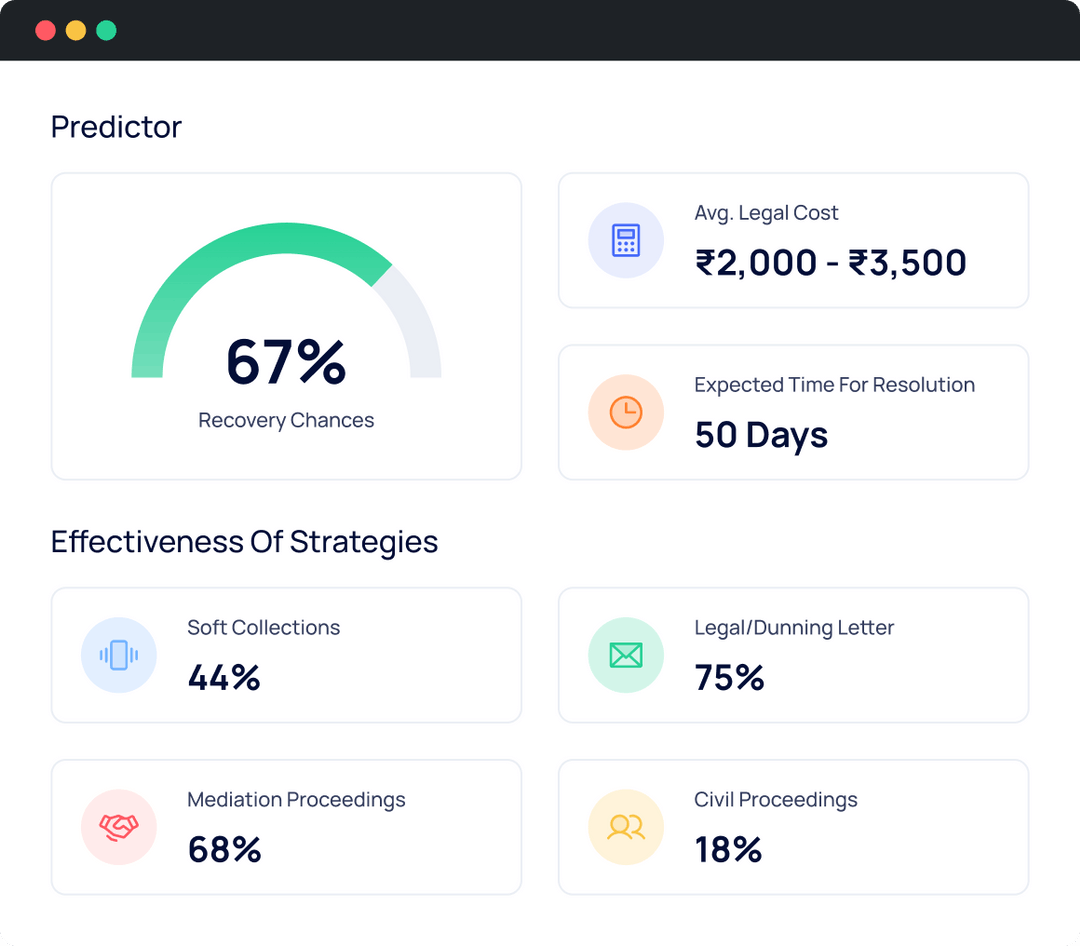Image resolution: width=1080 pixels, height=946 pixels.
Task: Click the yellow traffic light dot
Action: pyautogui.click(x=75, y=30)
